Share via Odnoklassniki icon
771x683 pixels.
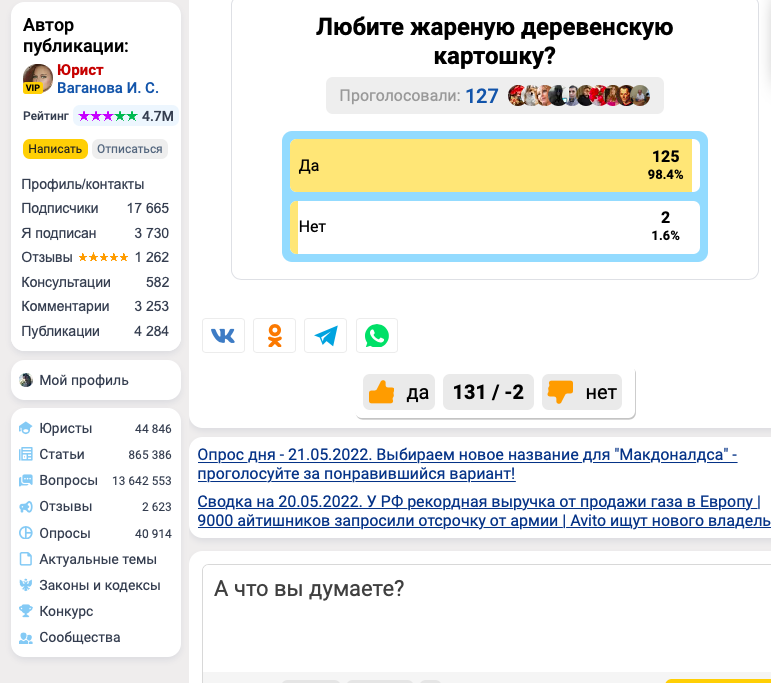click(274, 336)
